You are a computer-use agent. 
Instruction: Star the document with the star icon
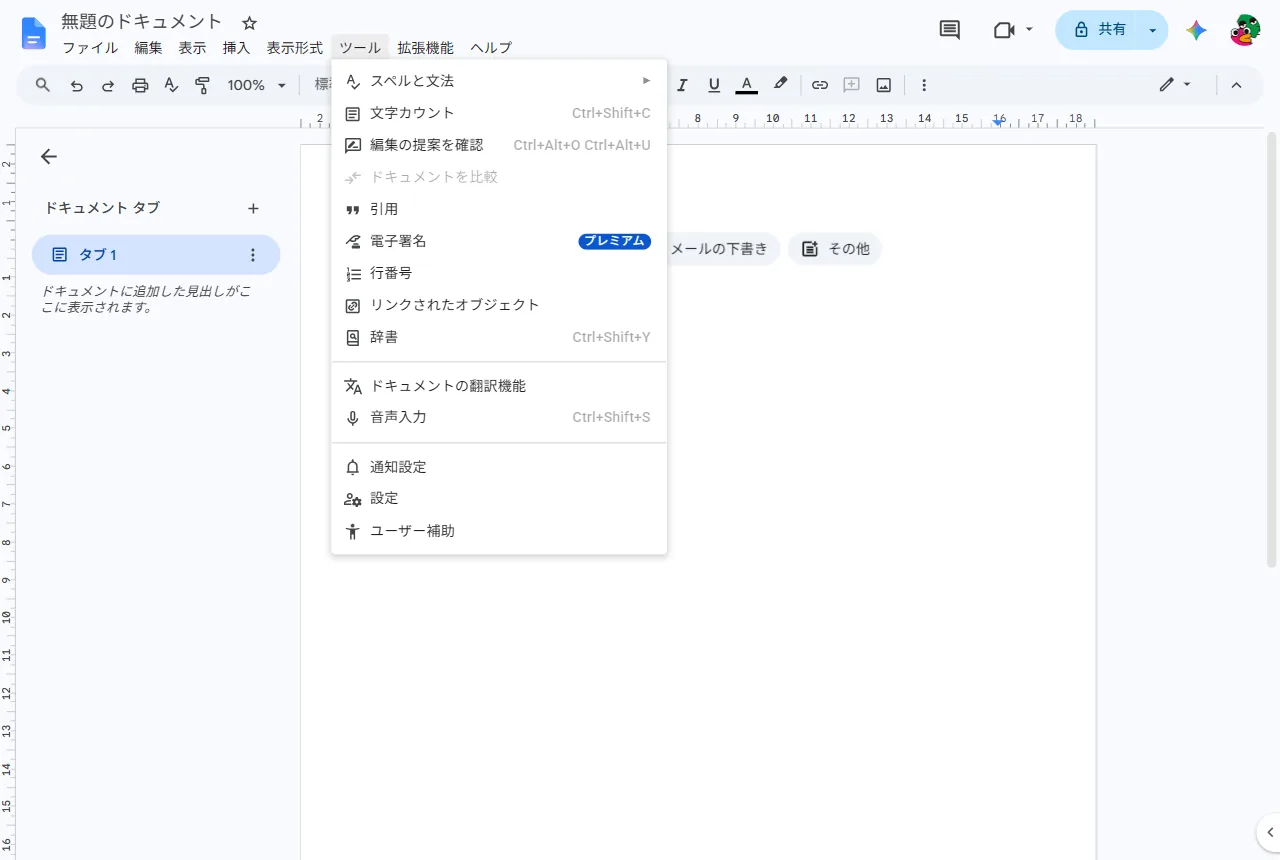point(250,22)
